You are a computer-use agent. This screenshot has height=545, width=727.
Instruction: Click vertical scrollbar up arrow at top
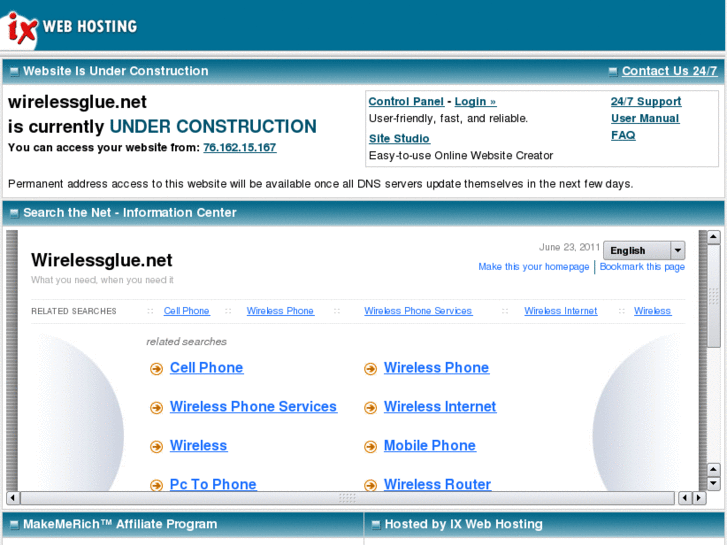tap(714, 237)
